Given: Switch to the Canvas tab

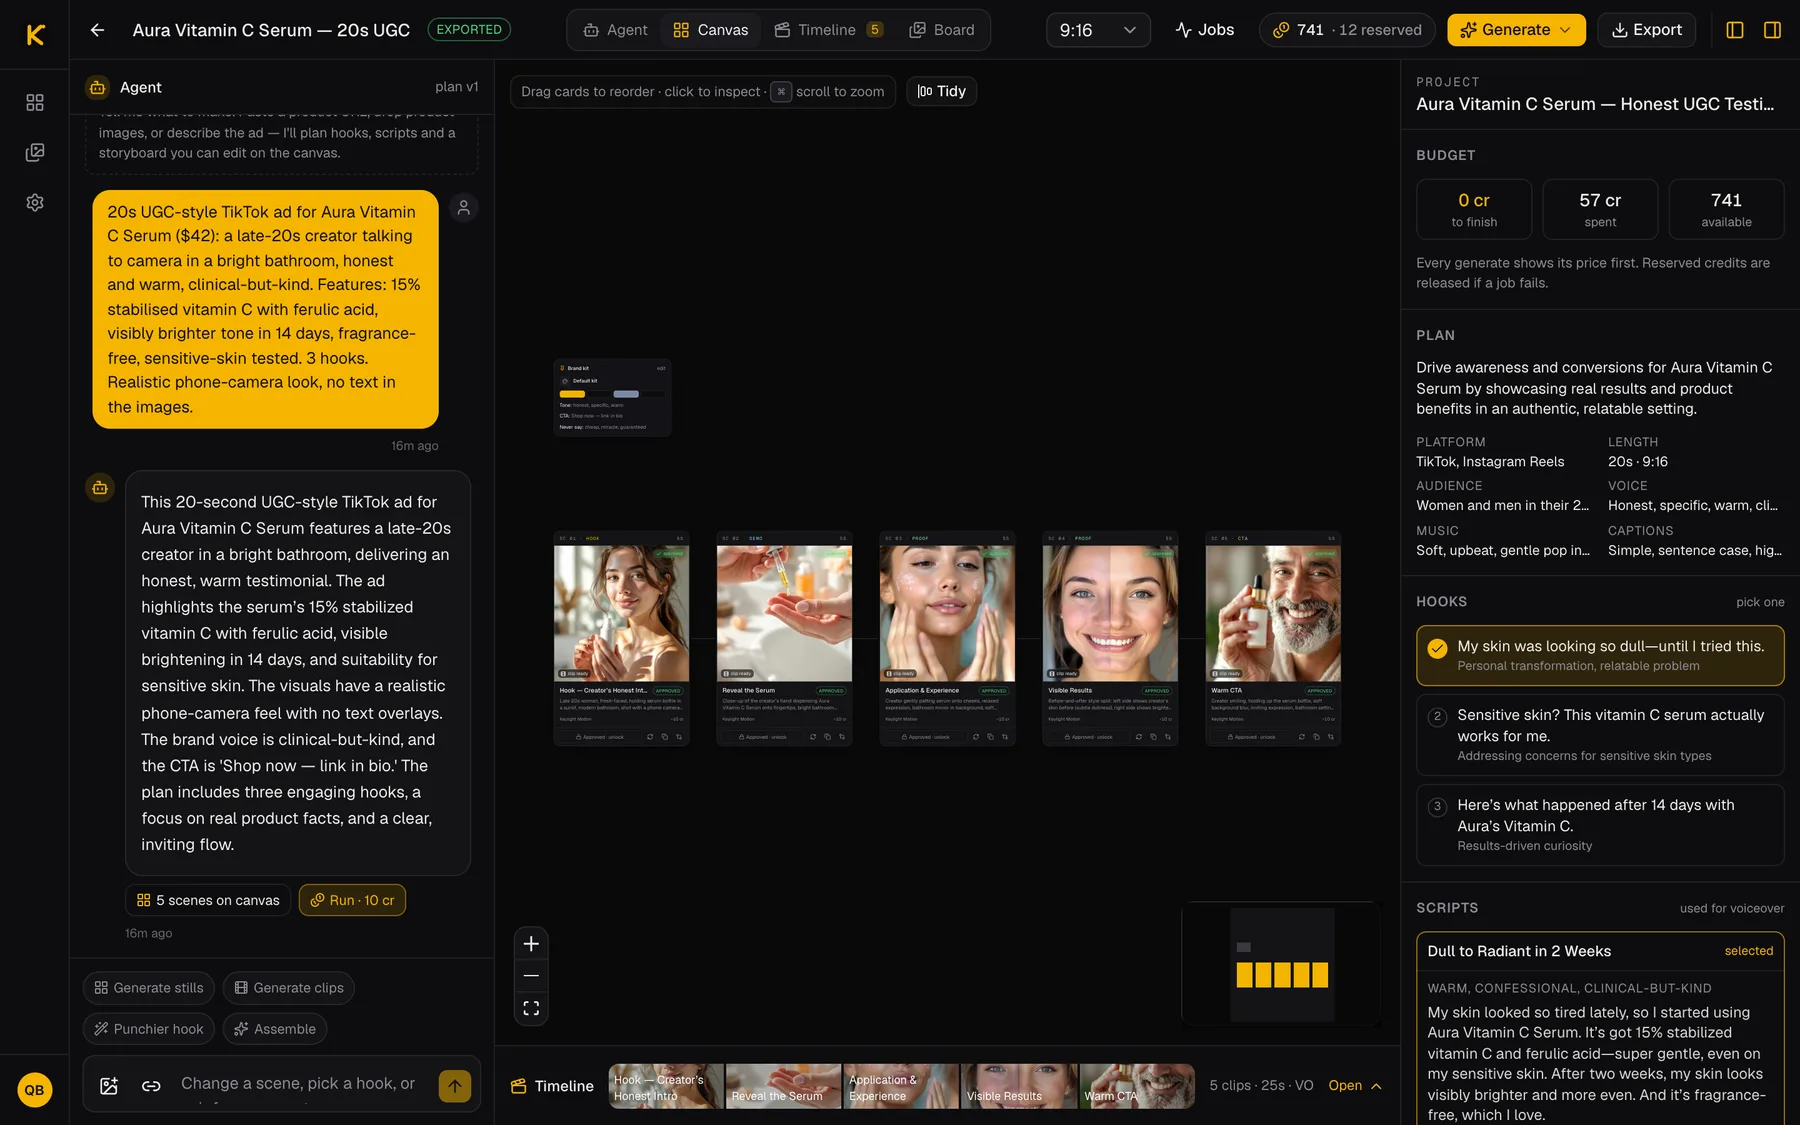Looking at the screenshot, I should click(x=711, y=30).
